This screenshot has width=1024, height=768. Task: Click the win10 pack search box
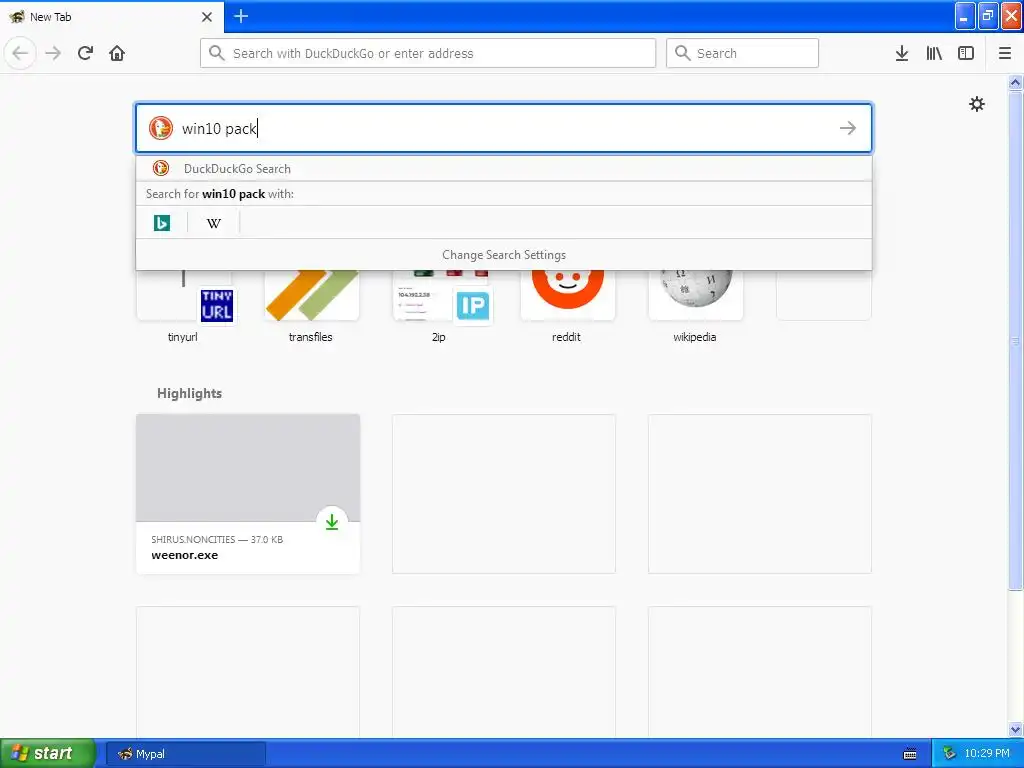pos(504,128)
